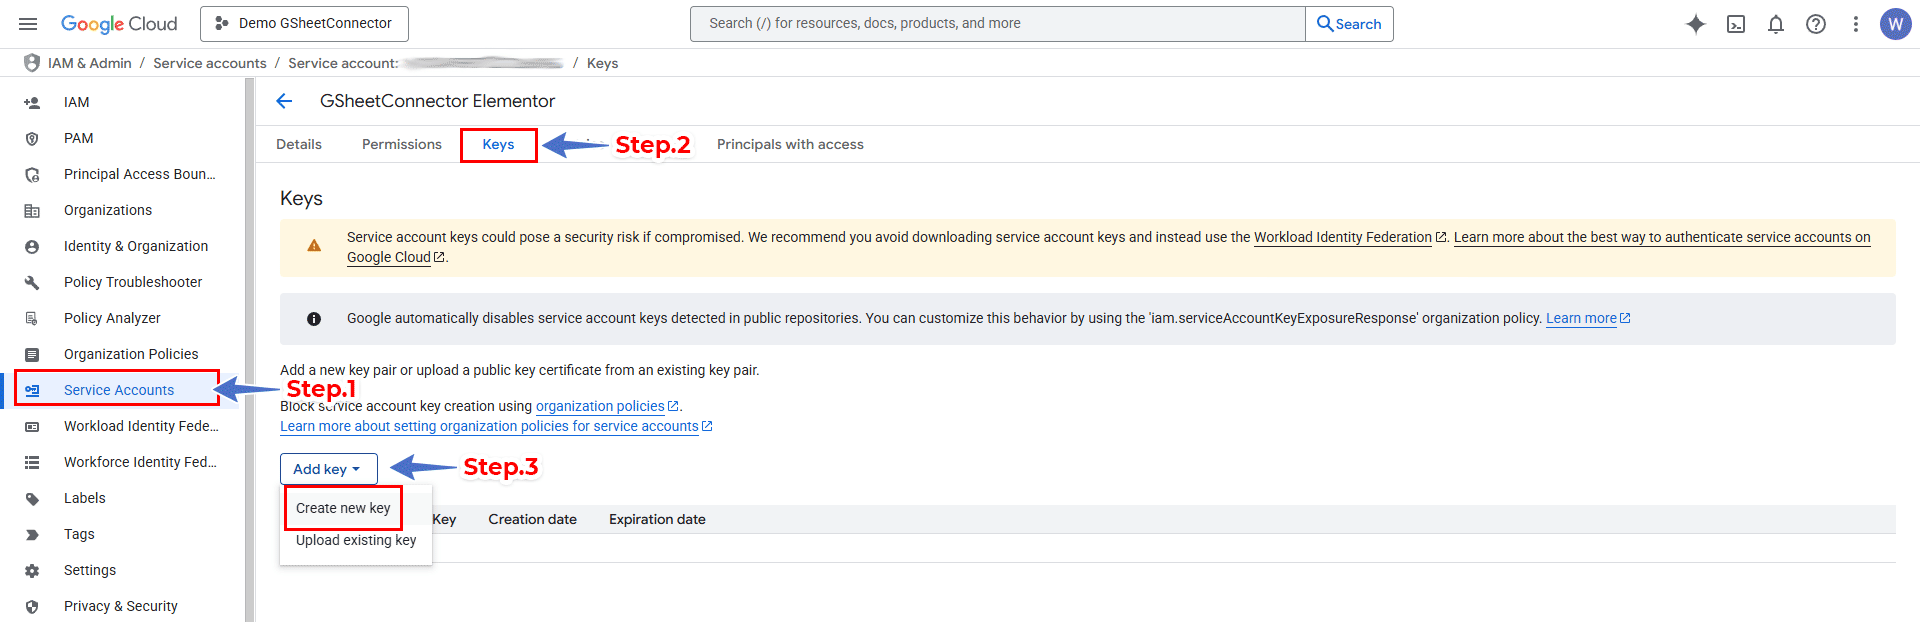
Task: Click the Gemini sparkle icon
Action: [x=1695, y=24]
